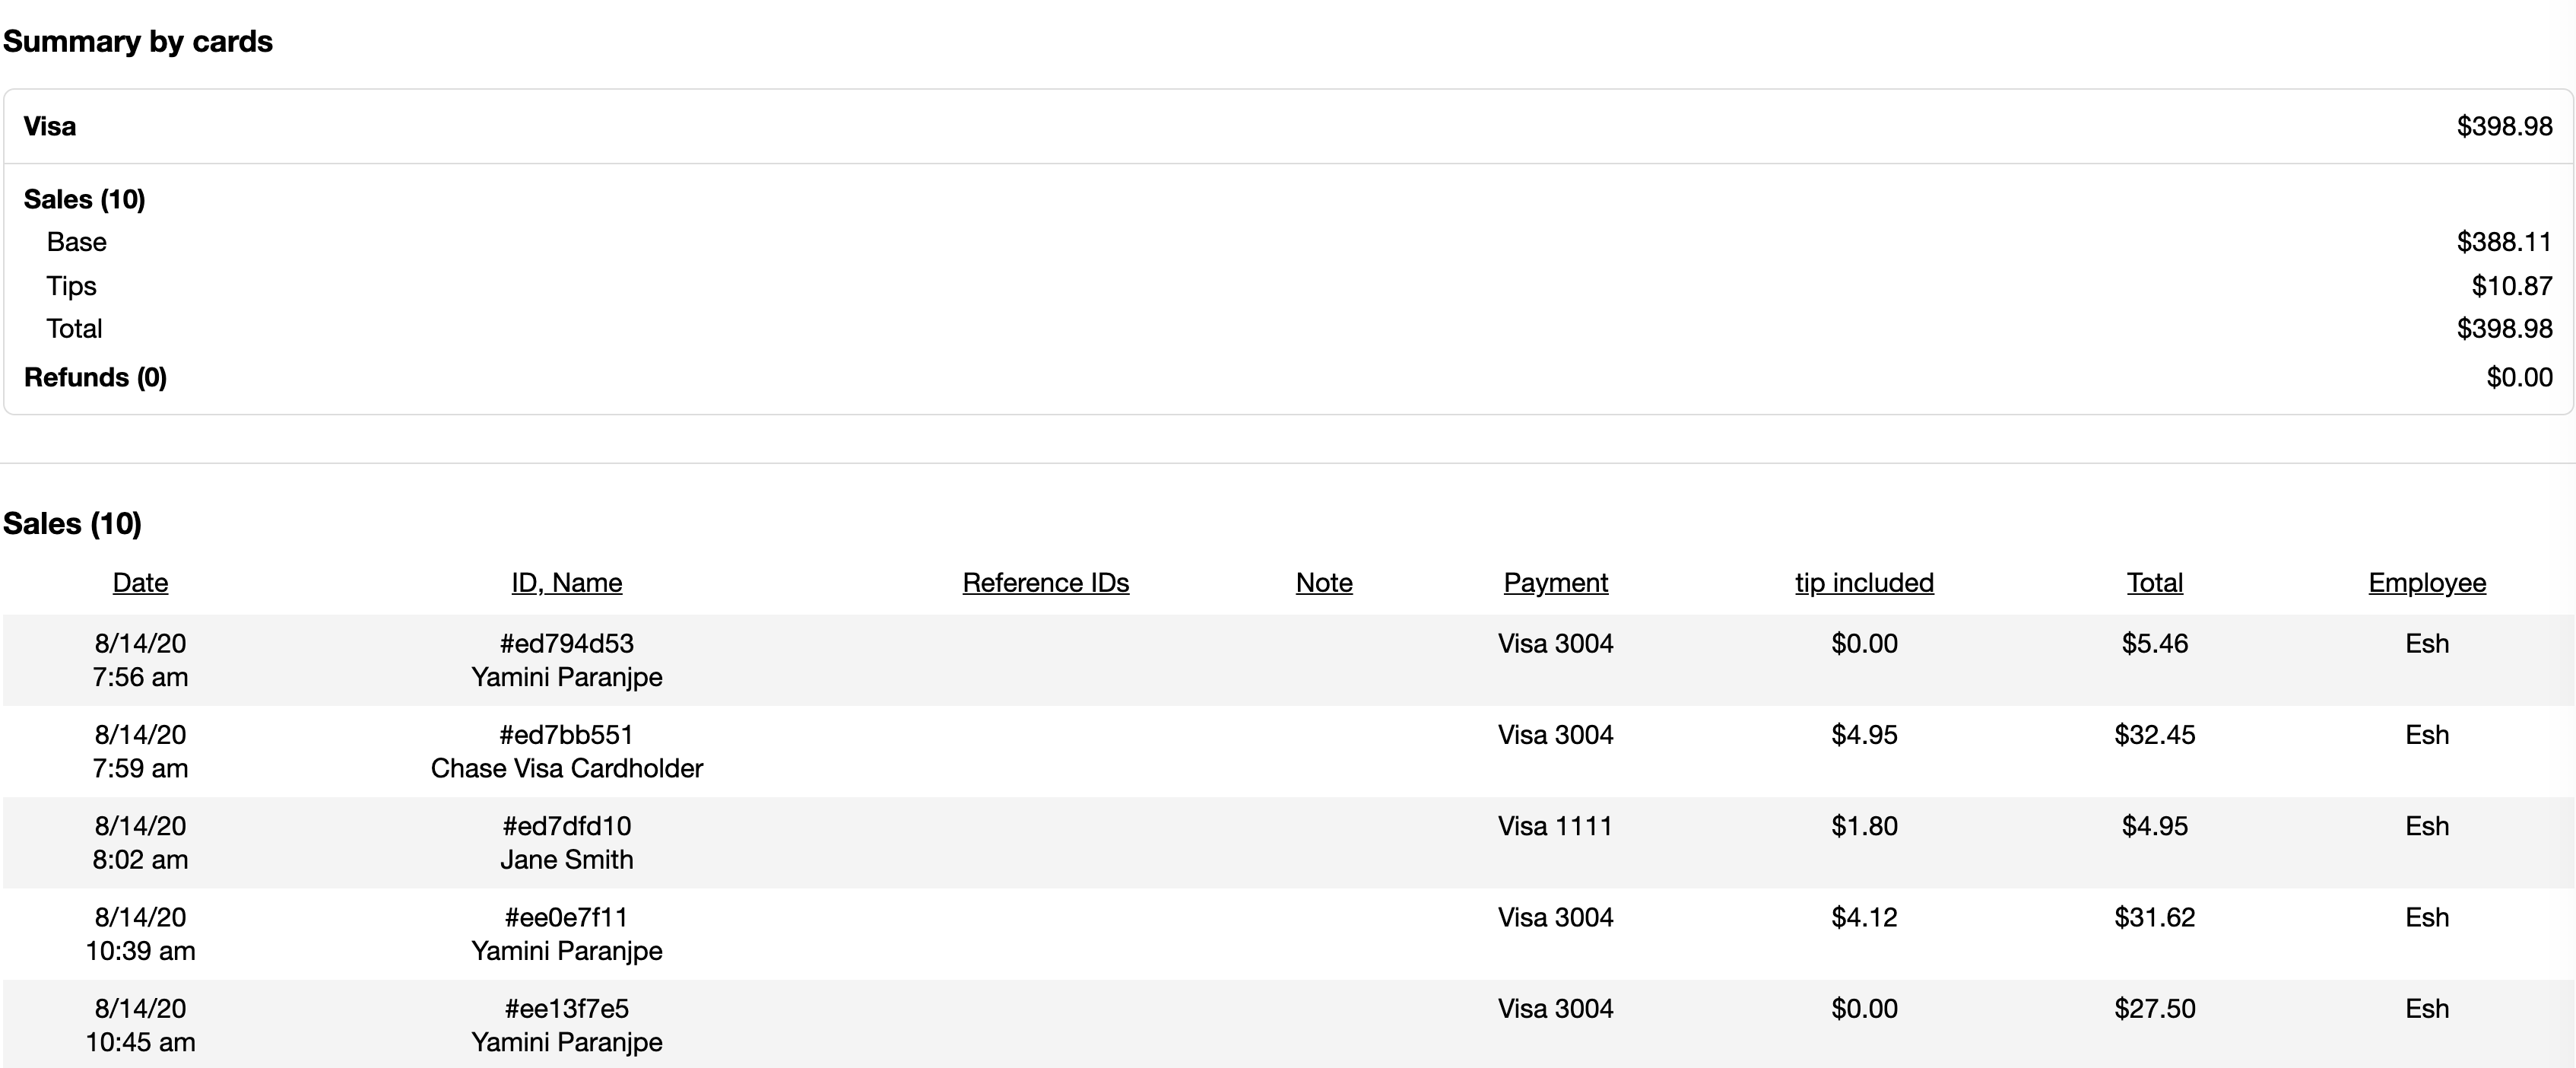Click the $31.62 total amount
The width and height of the screenshot is (2576, 1068).
tap(2155, 917)
